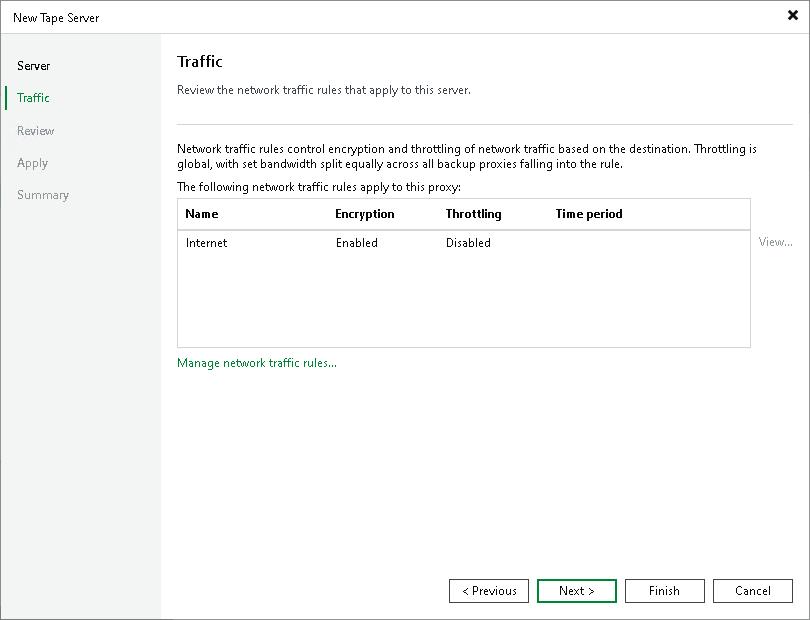Image resolution: width=810 pixels, height=620 pixels.
Task: Click the Throttling column header
Action: [x=473, y=214]
